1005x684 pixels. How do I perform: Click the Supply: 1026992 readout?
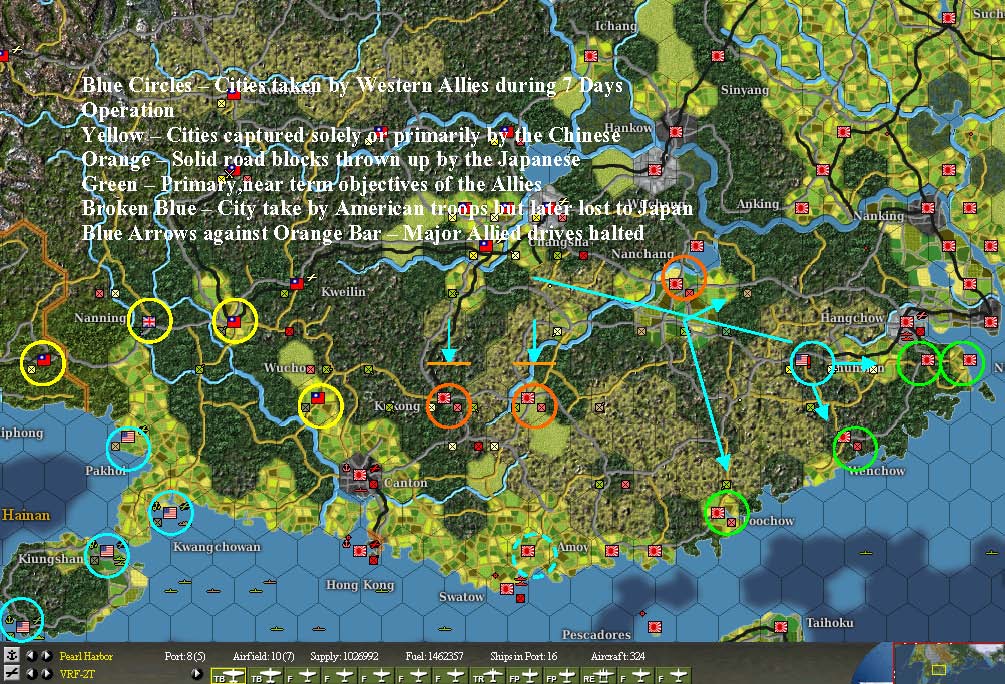tap(344, 656)
